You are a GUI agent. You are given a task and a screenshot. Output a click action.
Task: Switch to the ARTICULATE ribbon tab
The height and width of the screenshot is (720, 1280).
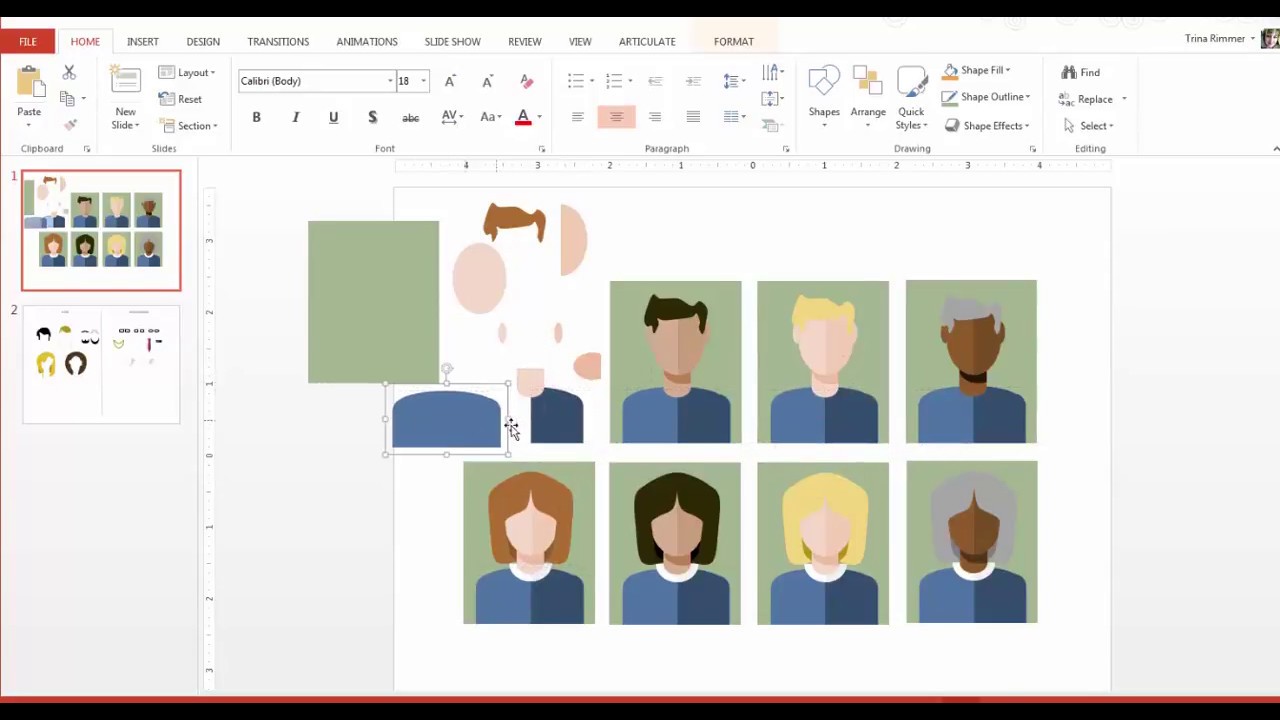[647, 41]
